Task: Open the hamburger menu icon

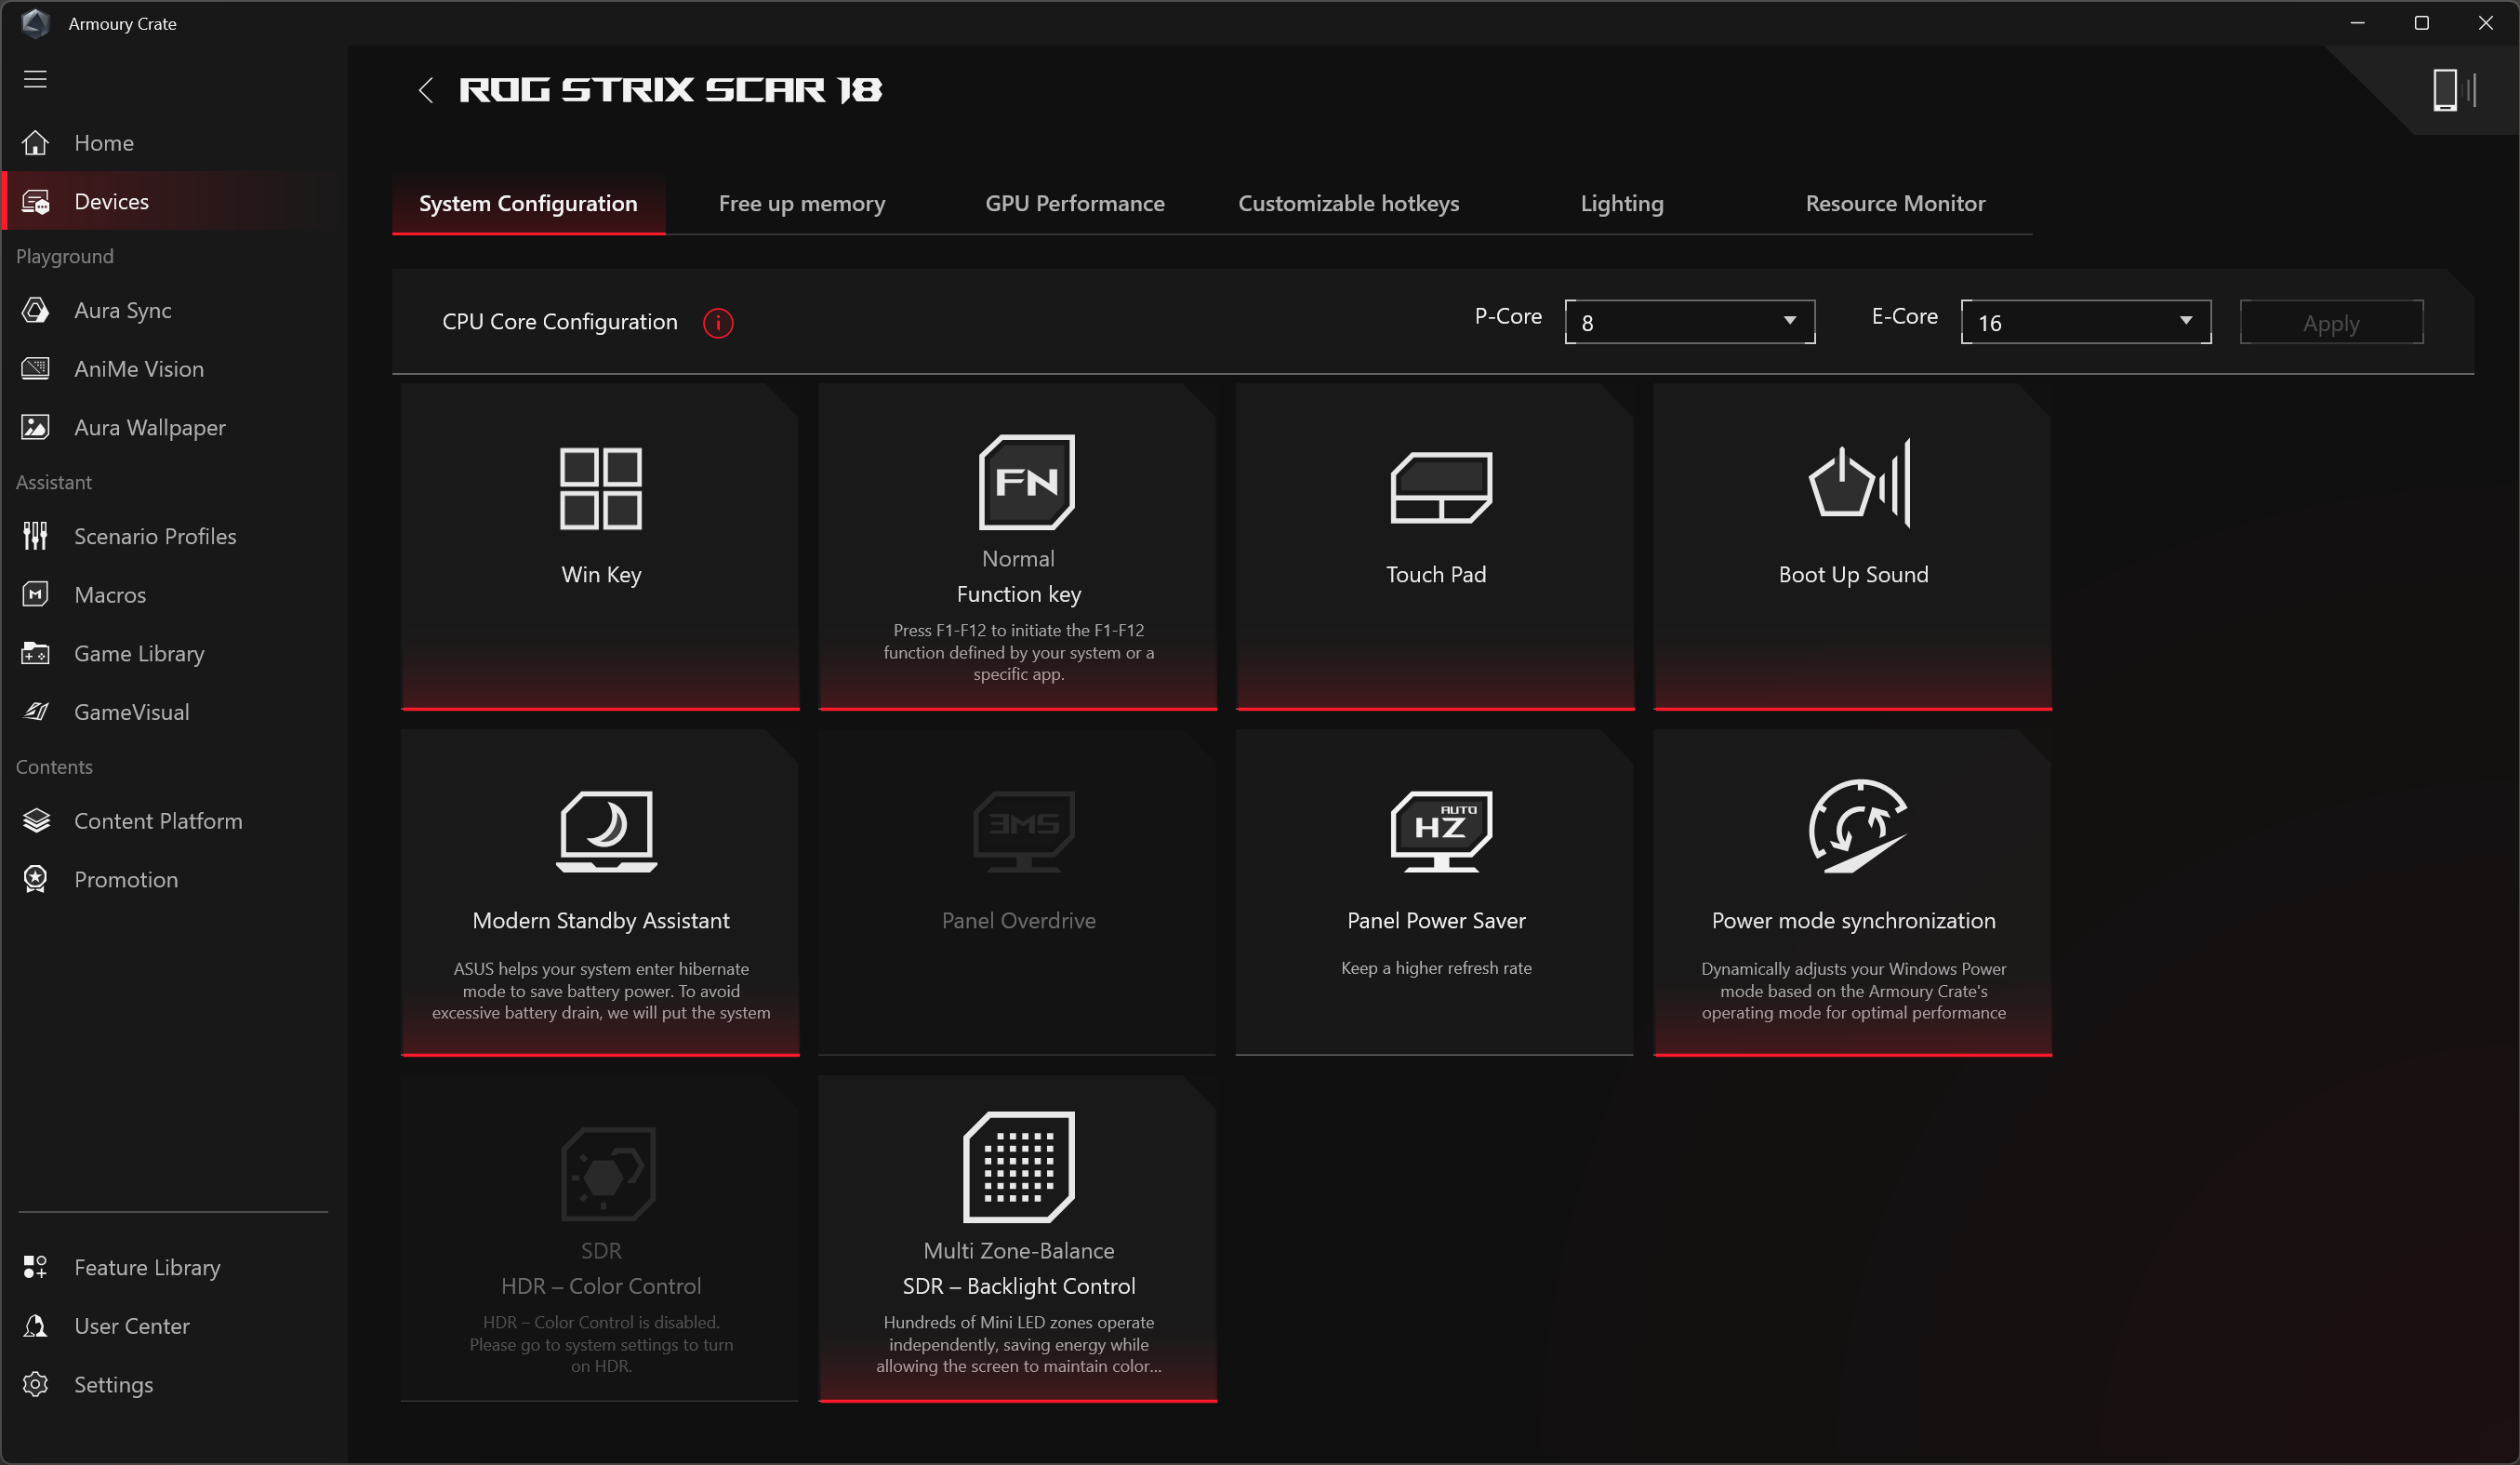Action: coord(35,79)
